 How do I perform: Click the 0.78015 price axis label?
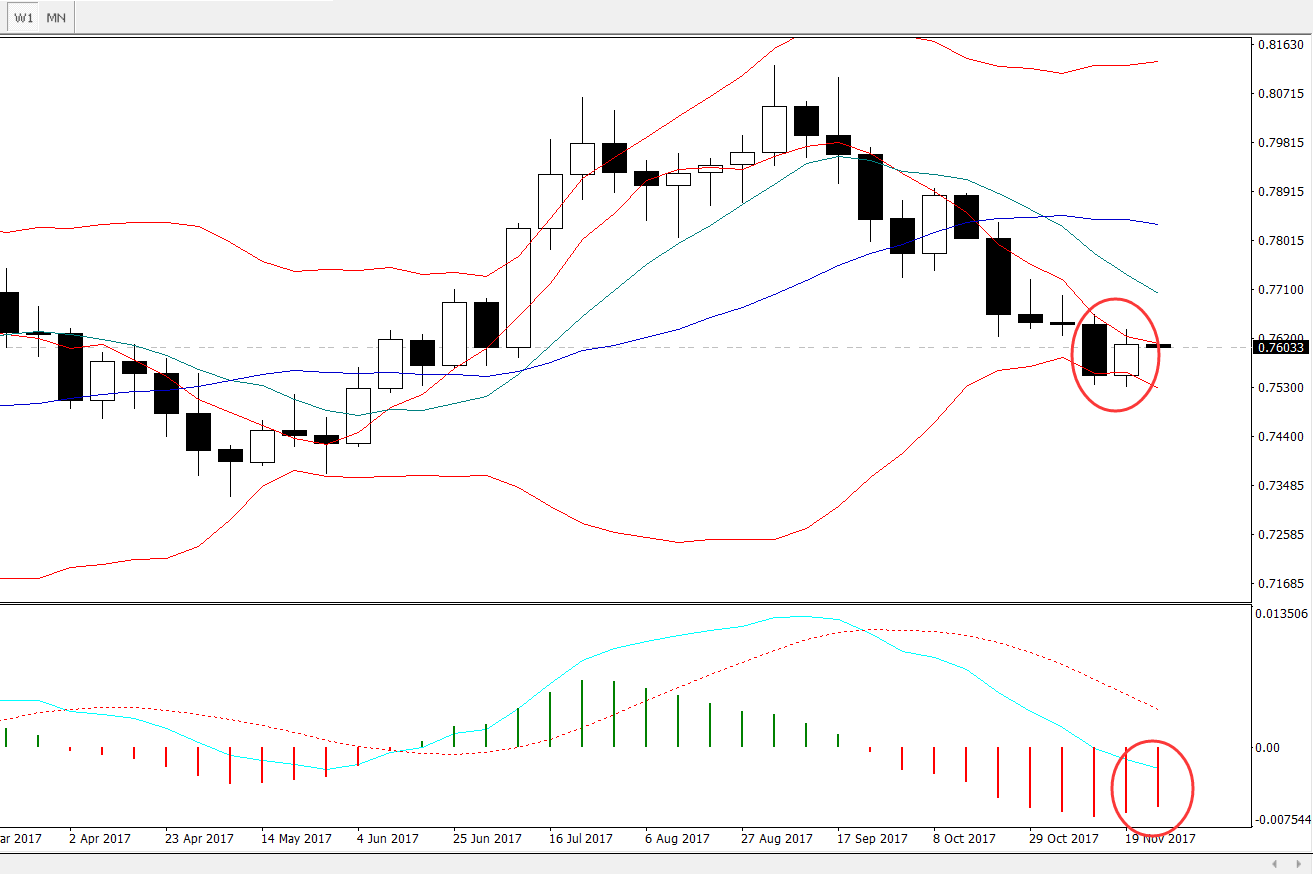tap(1283, 241)
